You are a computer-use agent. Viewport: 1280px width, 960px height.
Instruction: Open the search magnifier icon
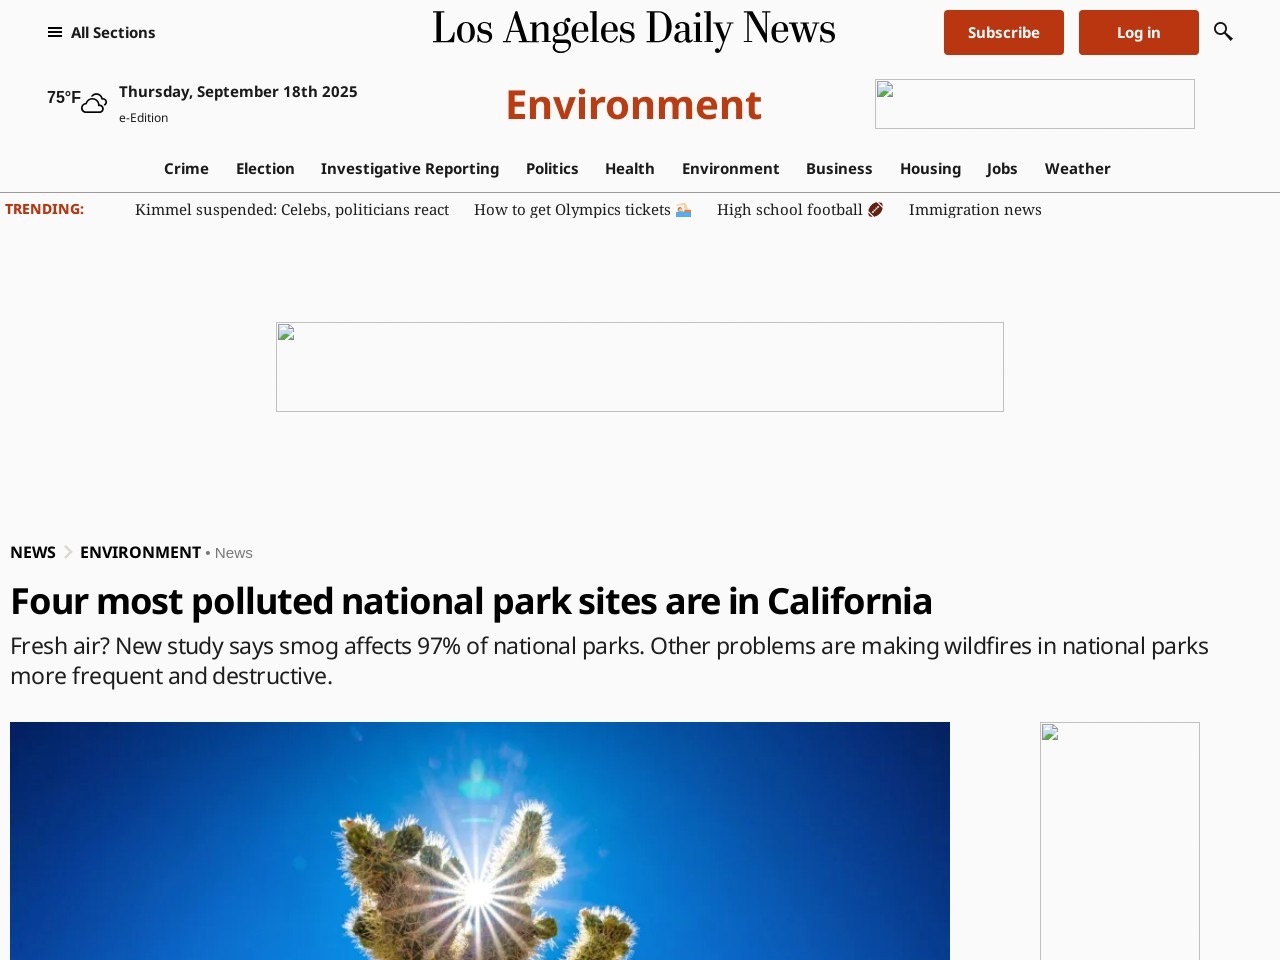pyautogui.click(x=1222, y=32)
